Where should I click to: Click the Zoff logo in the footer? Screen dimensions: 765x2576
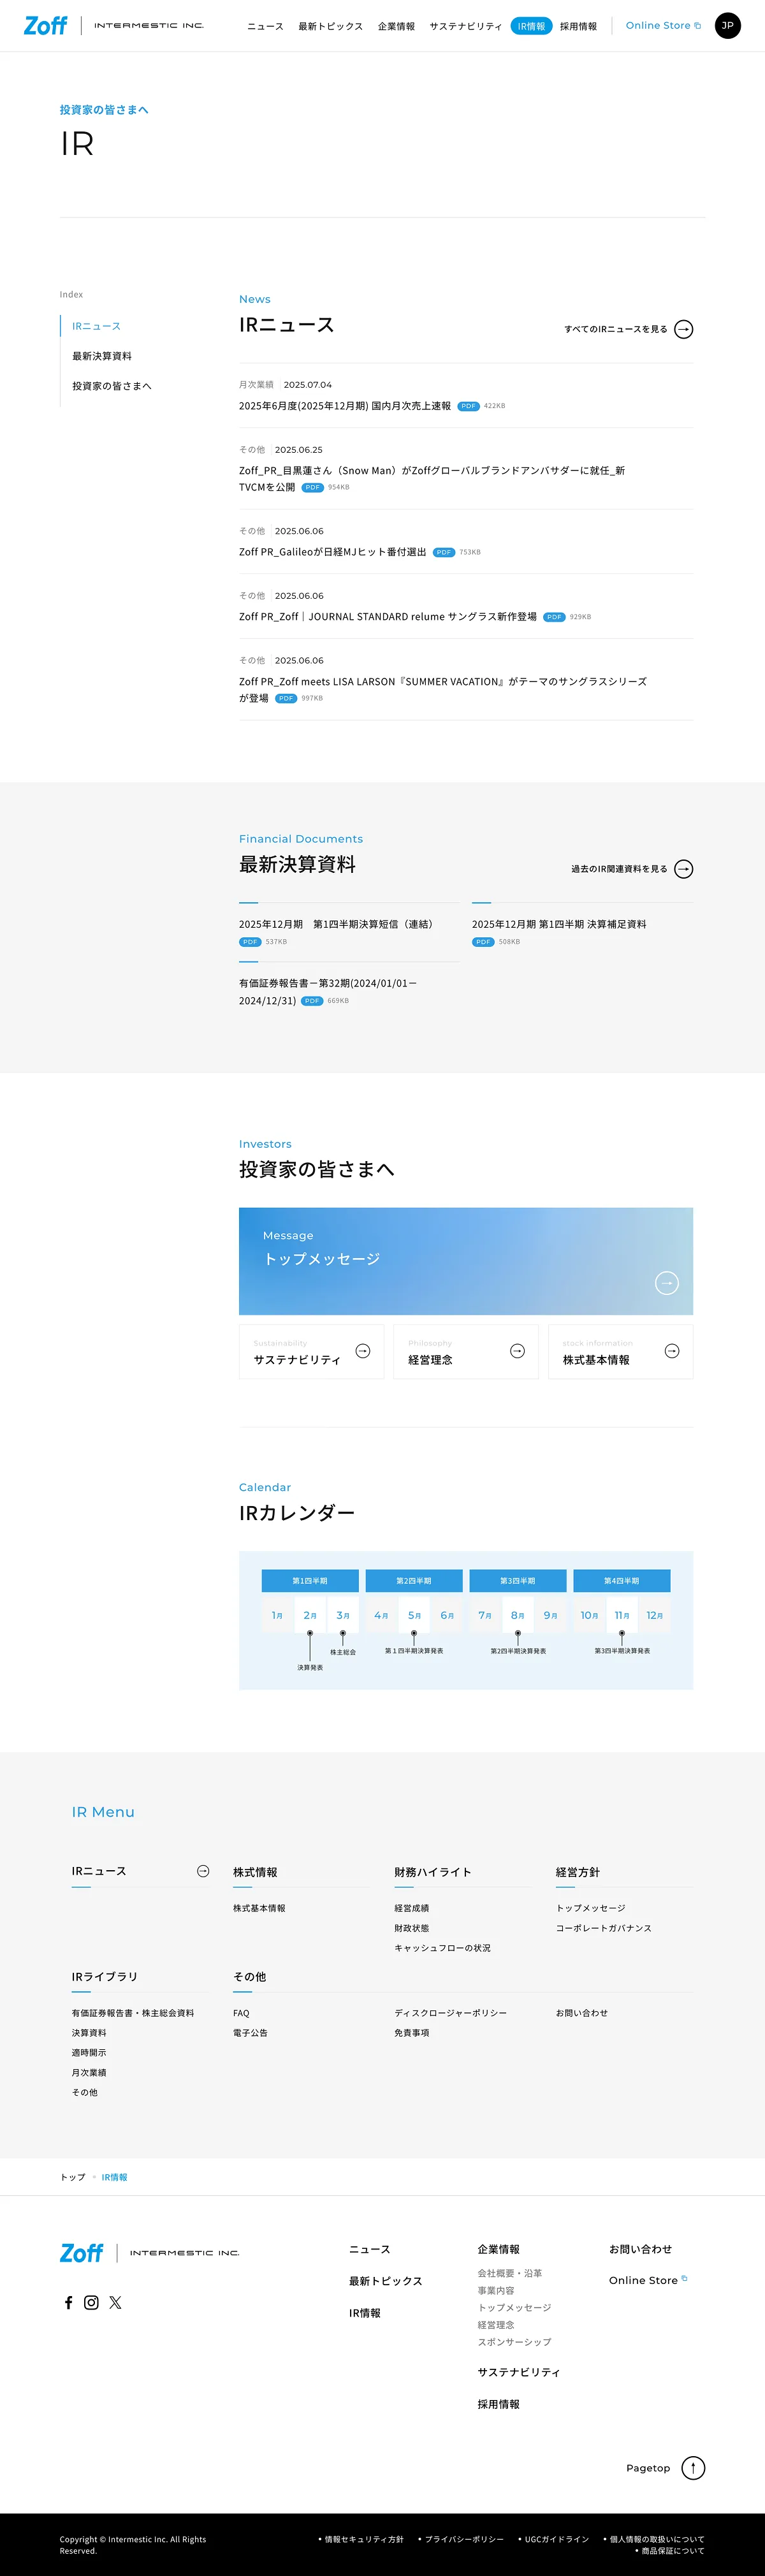82,2253
